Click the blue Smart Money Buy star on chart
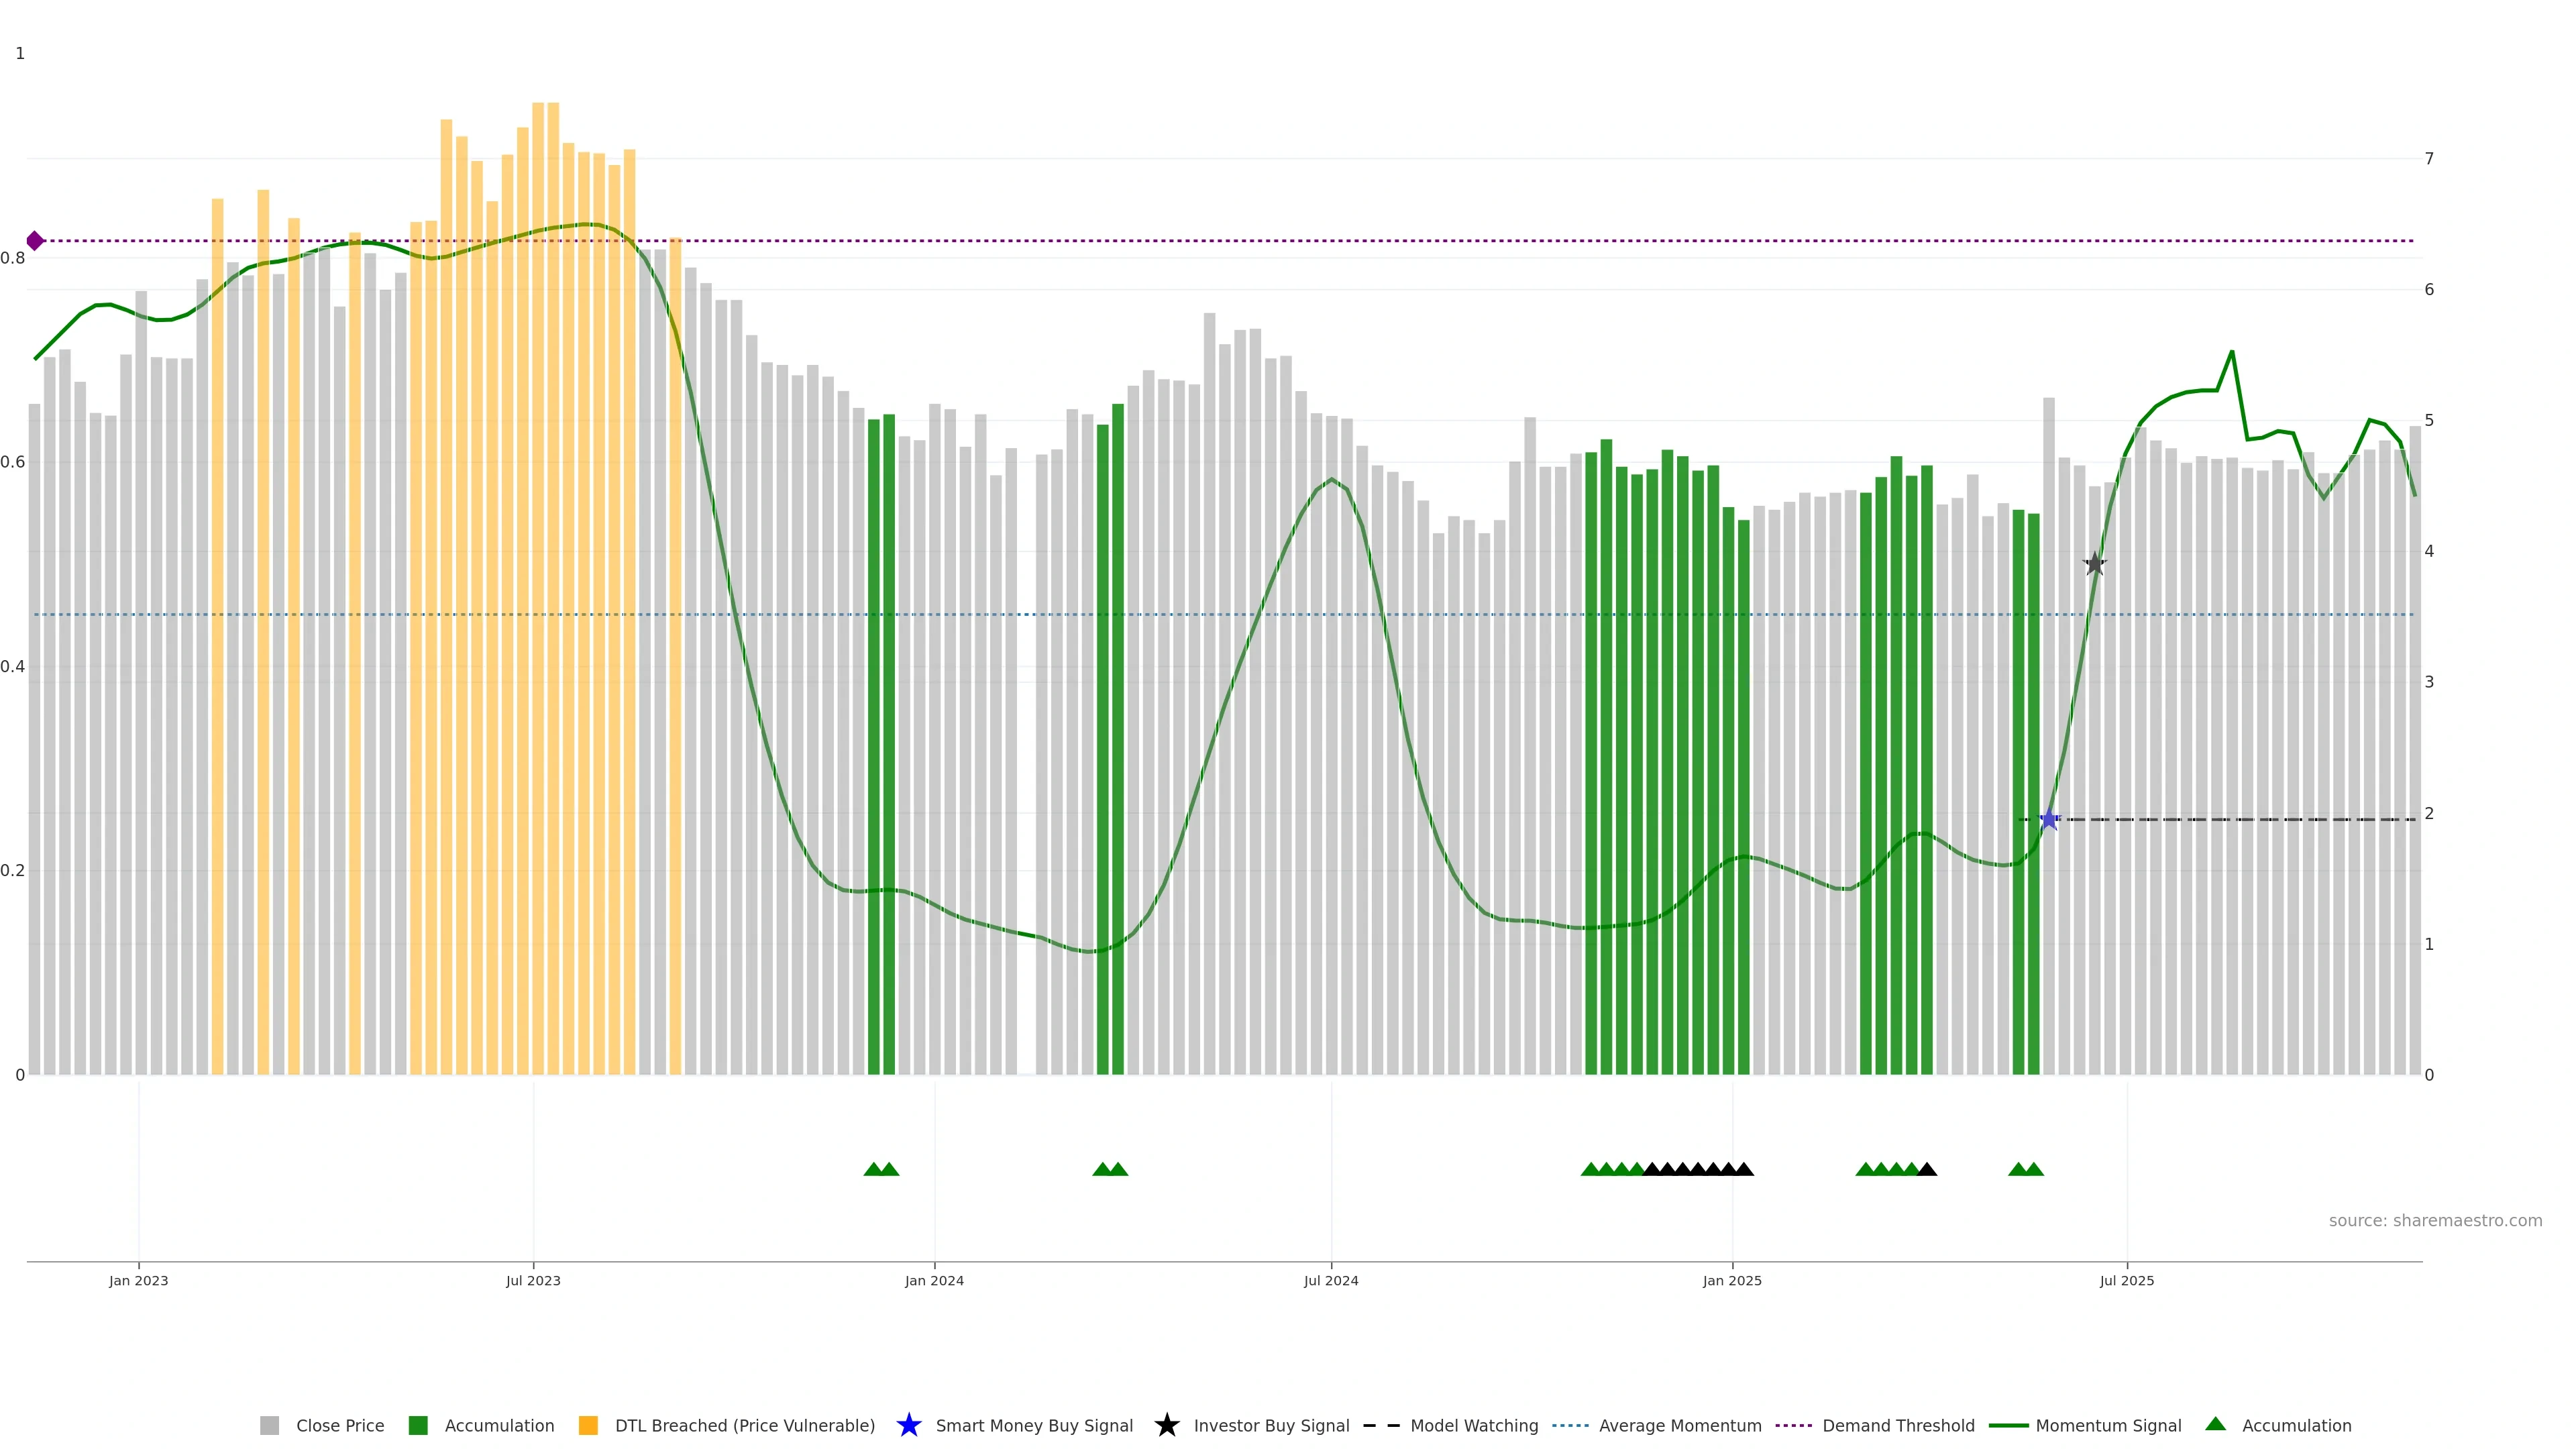The width and height of the screenshot is (2576, 1449). [x=2049, y=820]
